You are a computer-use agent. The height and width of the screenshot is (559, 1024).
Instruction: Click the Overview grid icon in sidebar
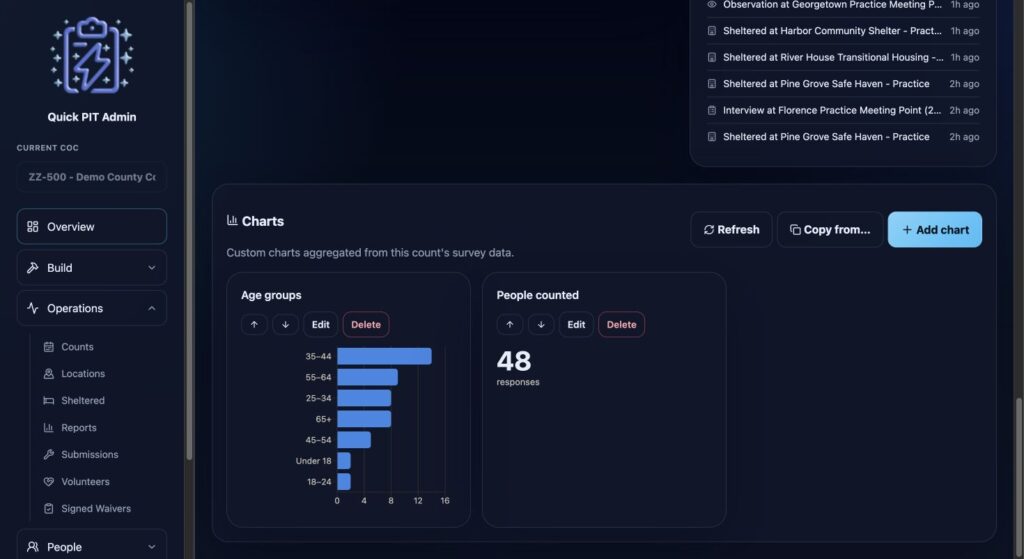(33, 227)
